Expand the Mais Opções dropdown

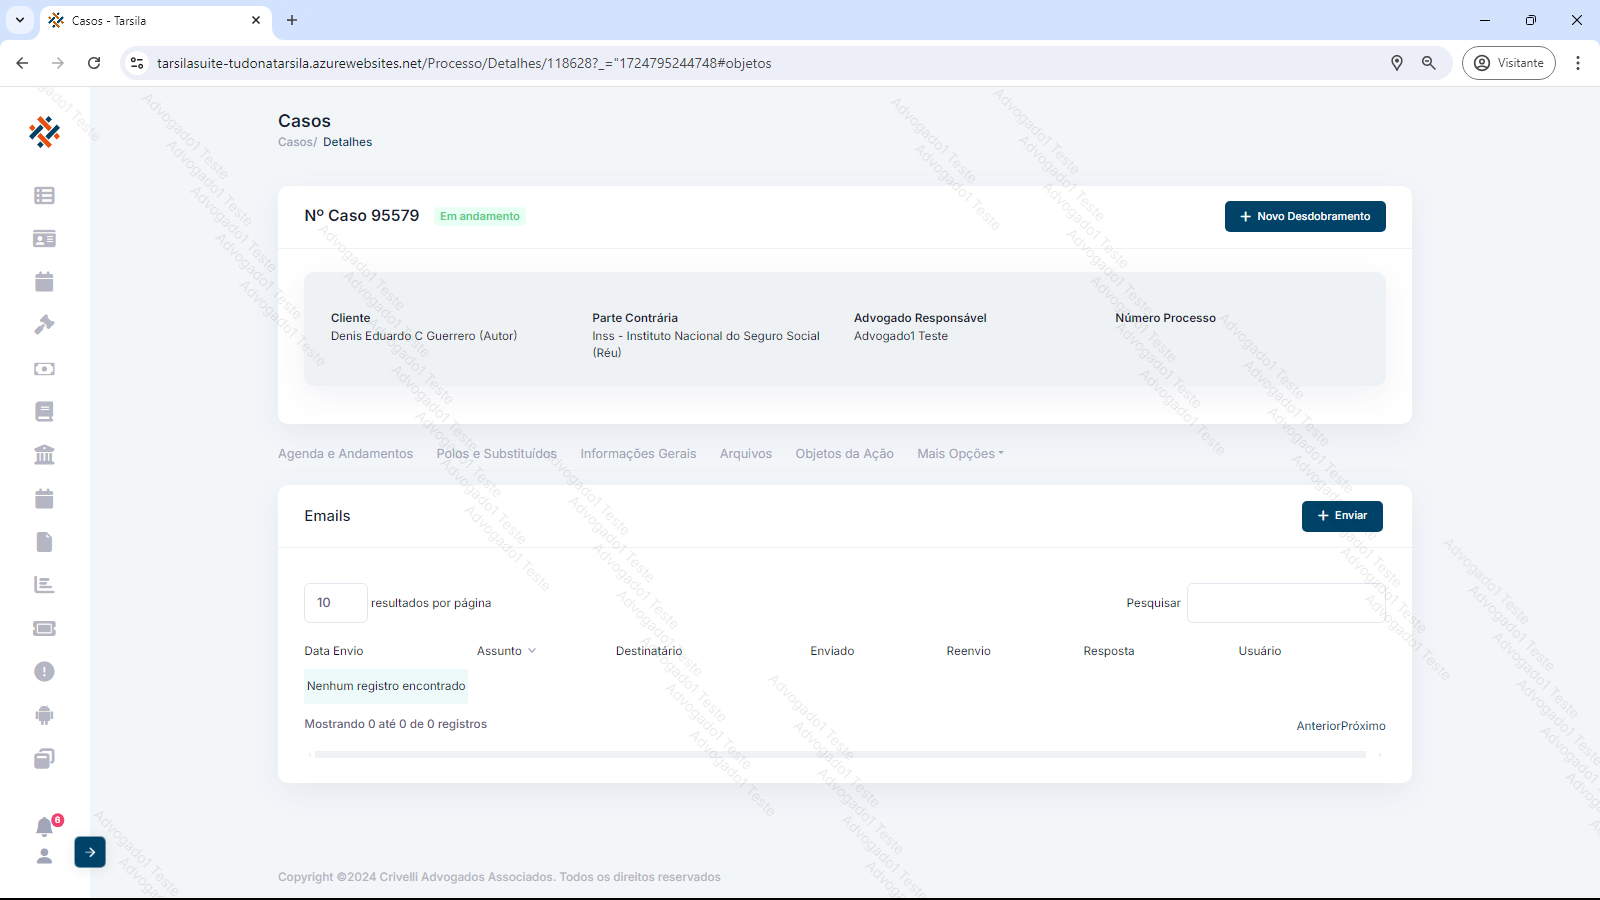[x=960, y=454]
